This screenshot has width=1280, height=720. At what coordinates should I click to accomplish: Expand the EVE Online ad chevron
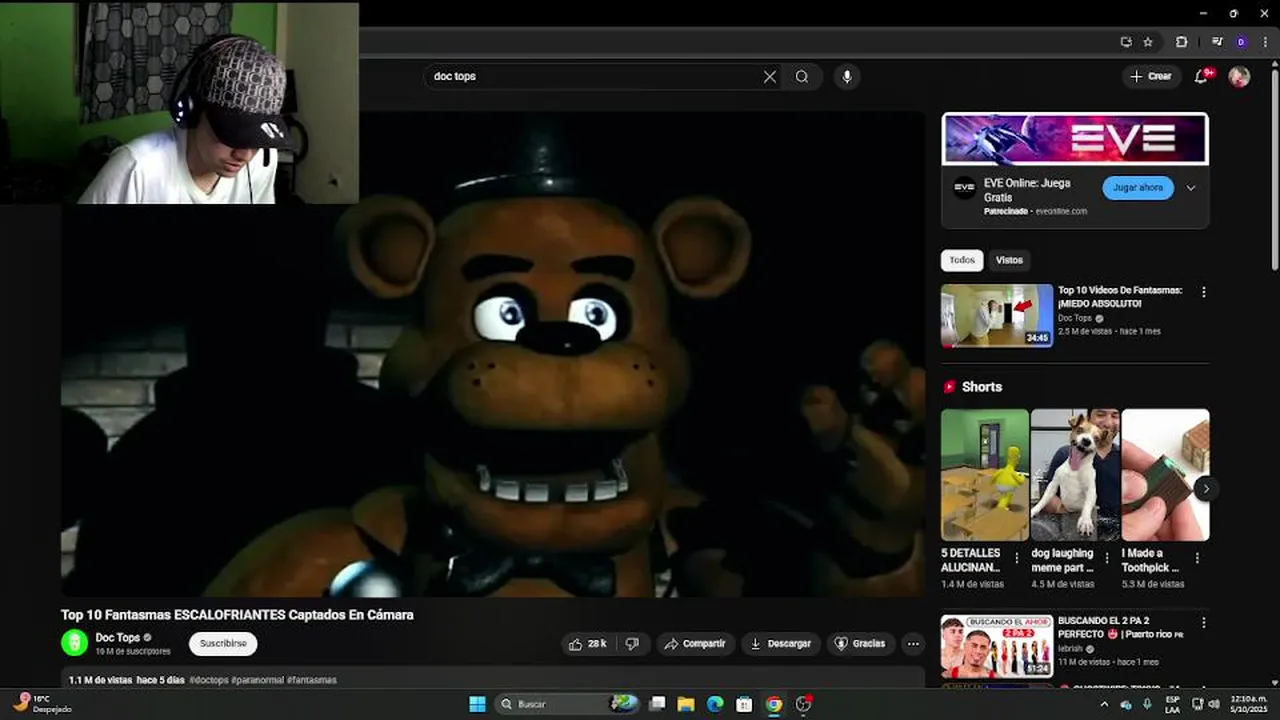(1190, 188)
